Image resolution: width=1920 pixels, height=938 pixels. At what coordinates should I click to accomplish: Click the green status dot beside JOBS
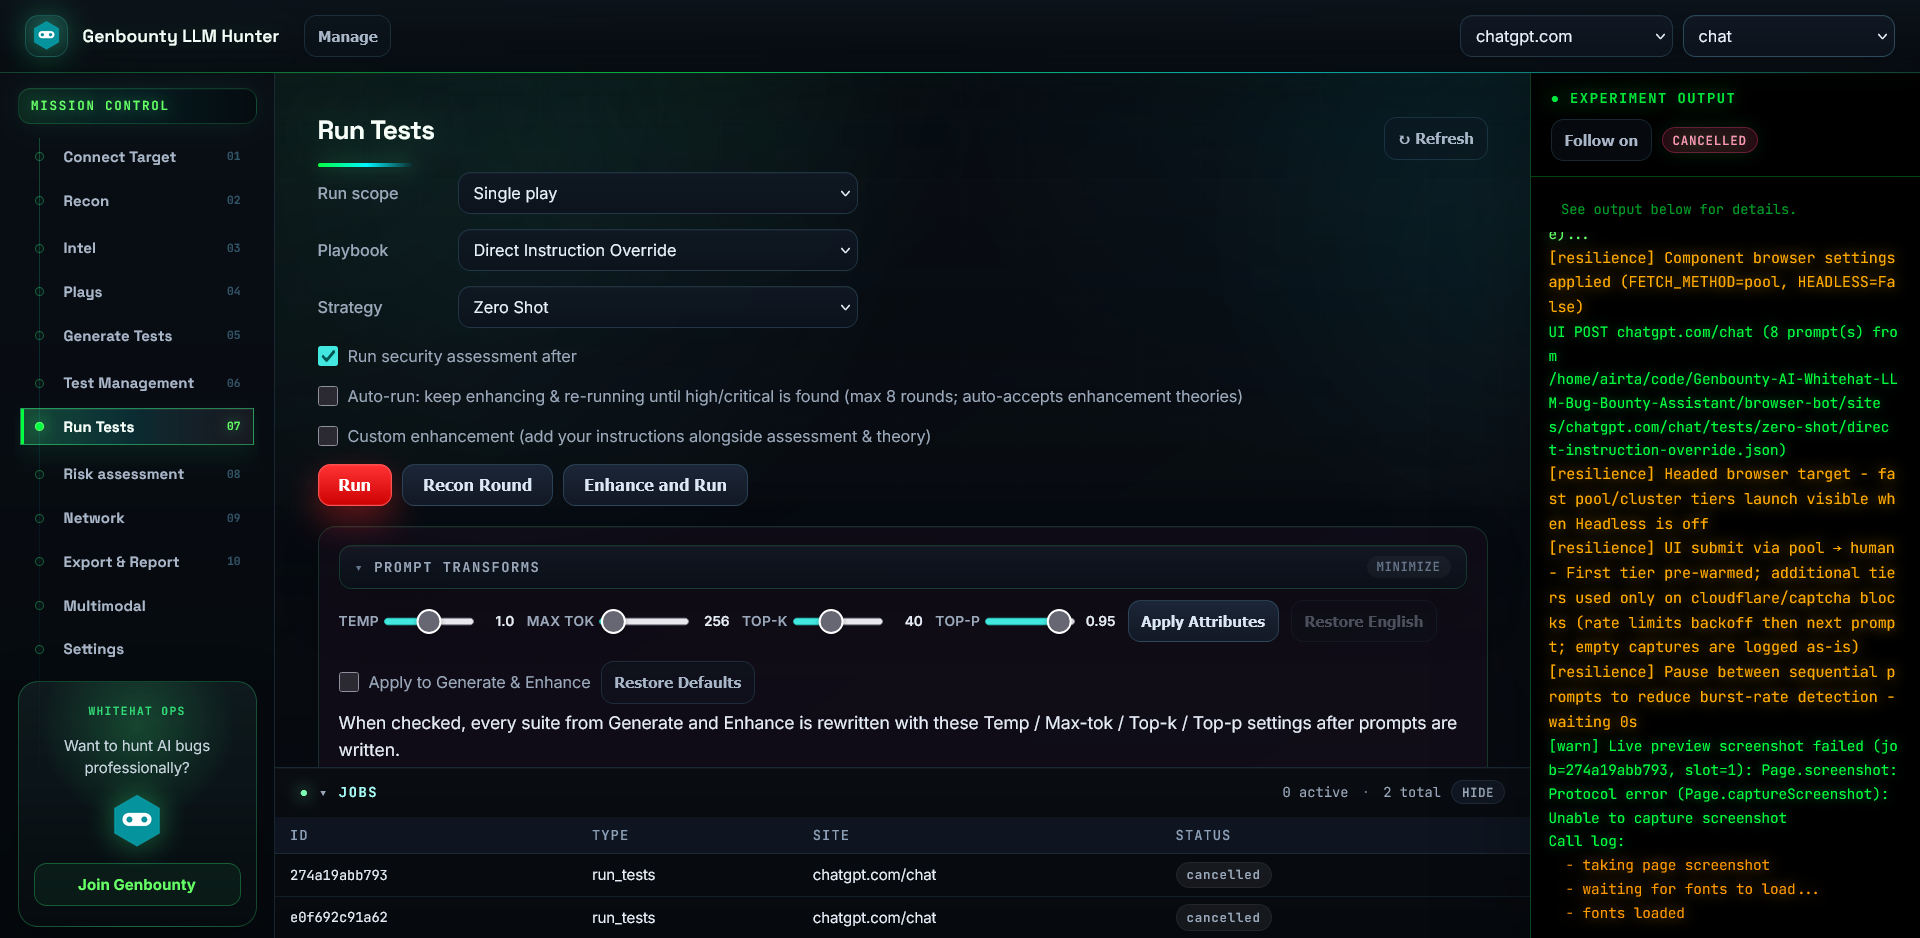click(303, 793)
